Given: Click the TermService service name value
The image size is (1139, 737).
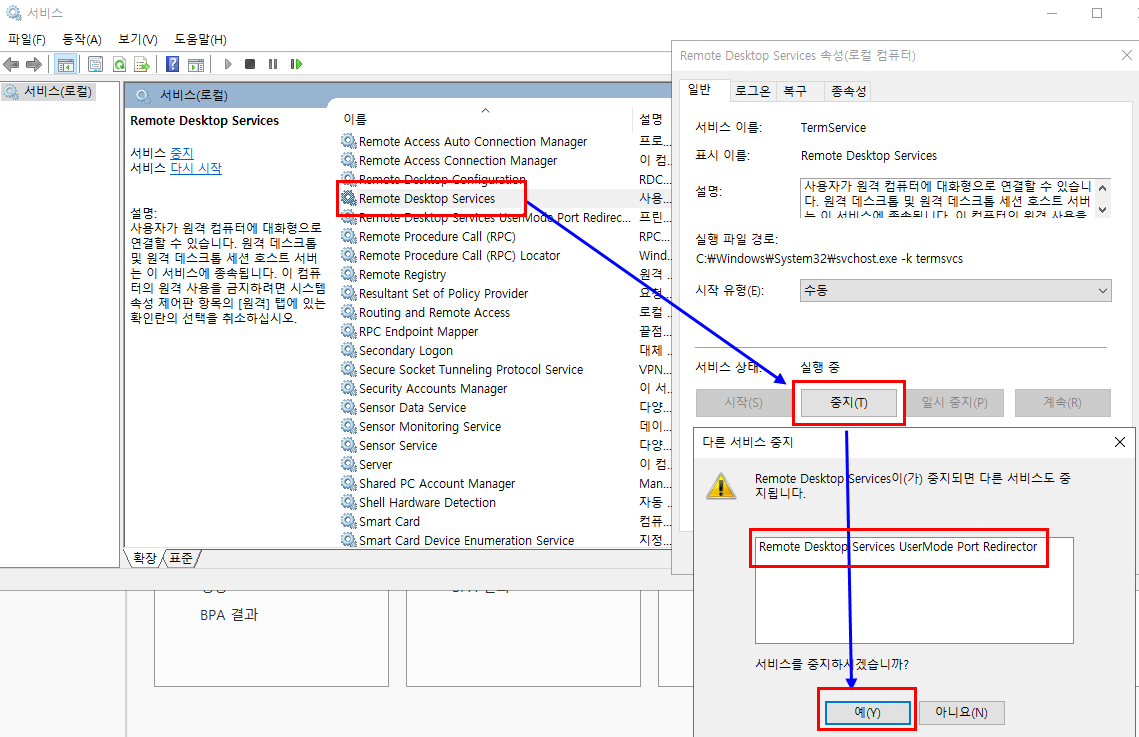Looking at the screenshot, I should (x=833, y=128).
